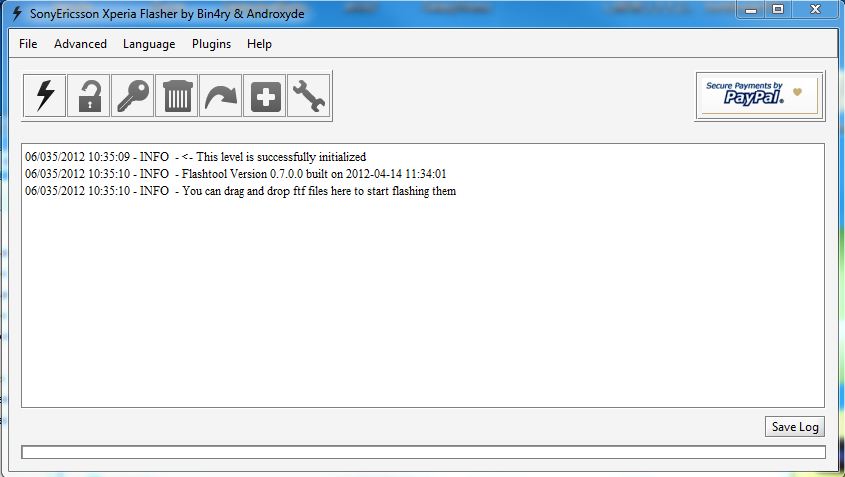The height and width of the screenshot is (477, 845).
Task: Close the Xperia Flasher window
Action: click(815, 9)
